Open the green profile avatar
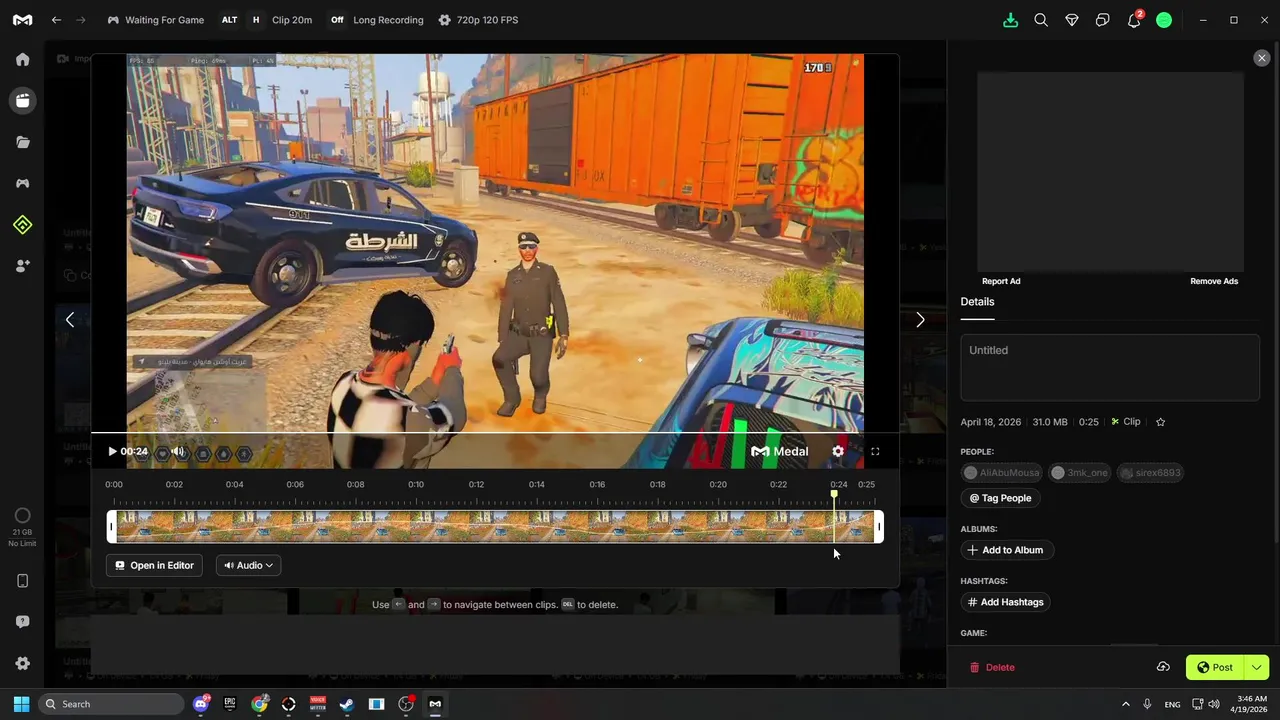 tap(1164, 20)
